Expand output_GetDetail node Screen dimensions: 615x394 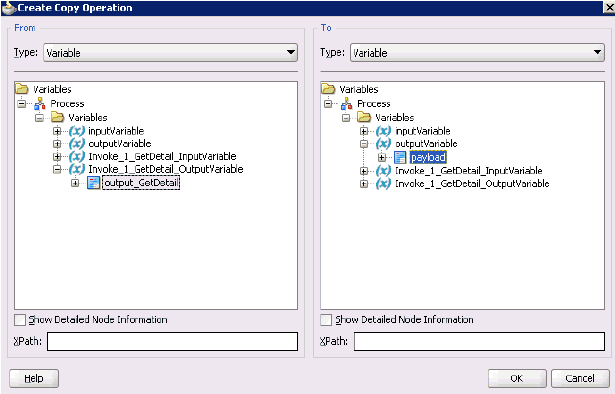tap(75, 183)
